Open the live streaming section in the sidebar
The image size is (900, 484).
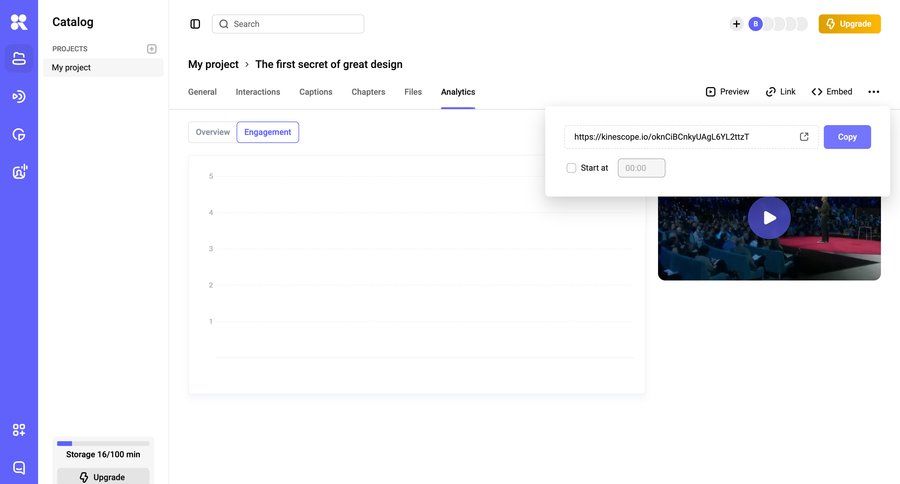(19, 96)
